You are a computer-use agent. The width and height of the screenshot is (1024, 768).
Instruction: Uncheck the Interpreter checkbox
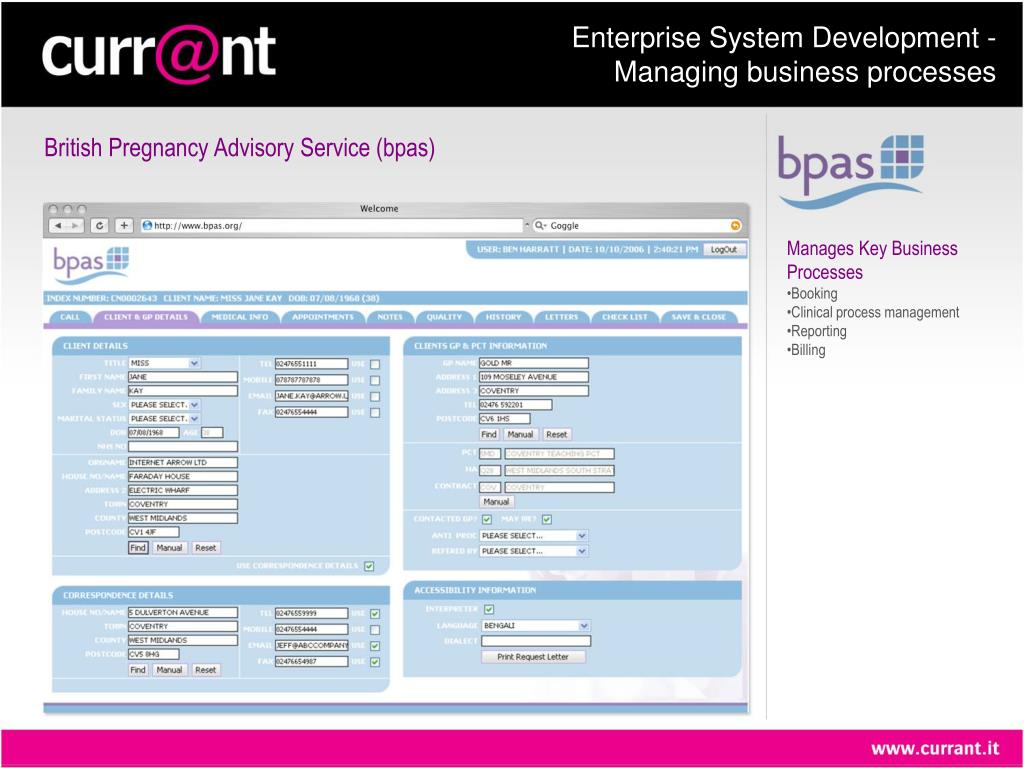(489, 609)
